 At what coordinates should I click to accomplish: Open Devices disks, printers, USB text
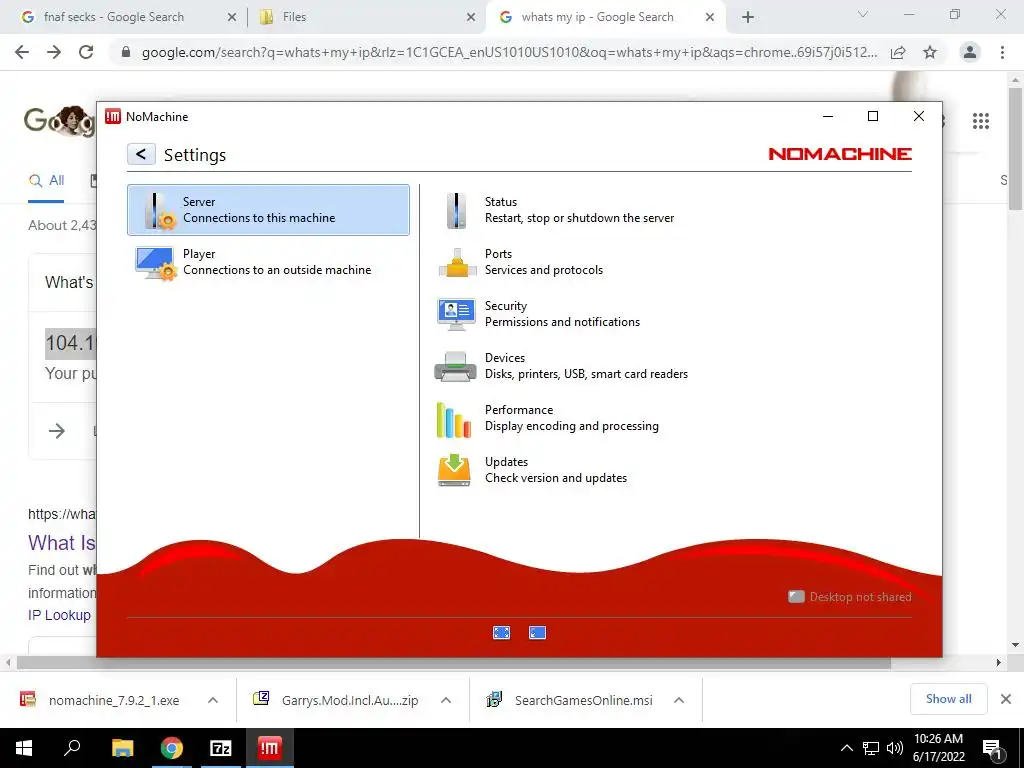click(x=586, y=366)
